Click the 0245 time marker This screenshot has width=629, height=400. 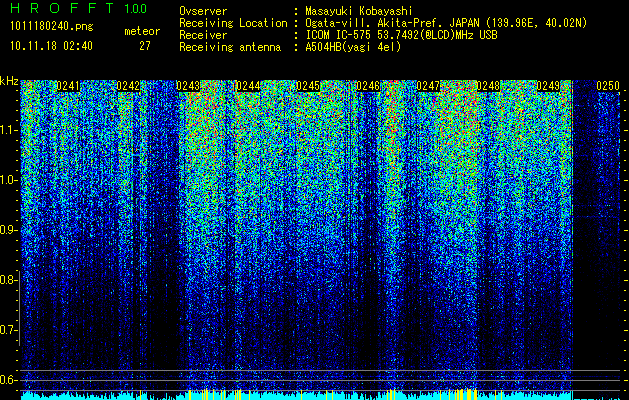click(308, 86)
